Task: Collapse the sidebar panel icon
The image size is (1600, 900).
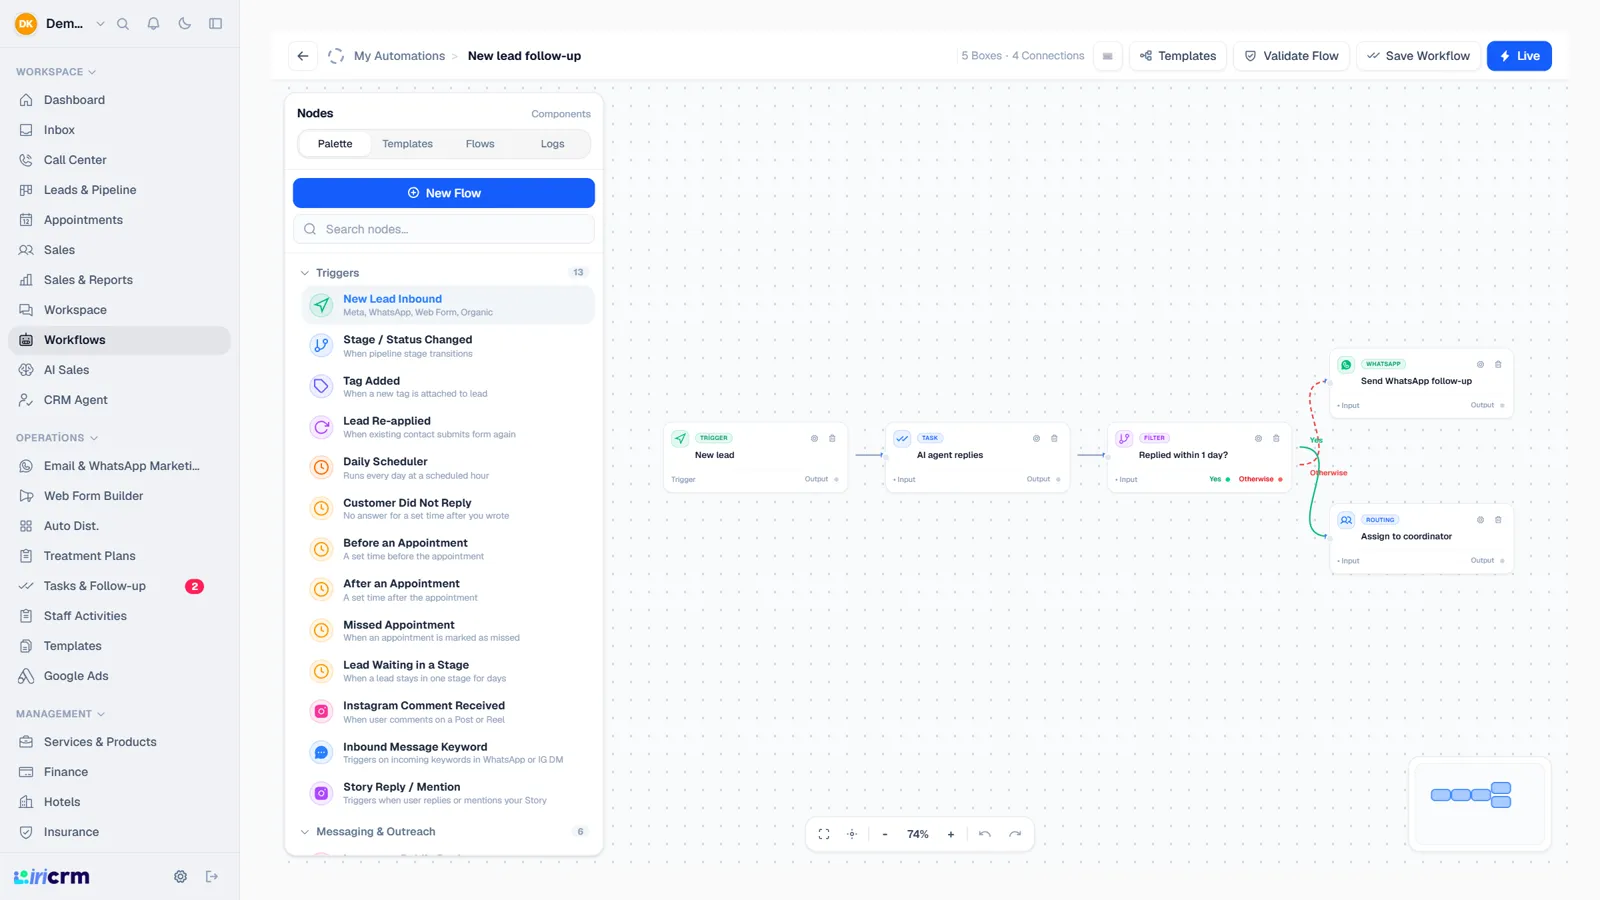Action: (215, 24)
